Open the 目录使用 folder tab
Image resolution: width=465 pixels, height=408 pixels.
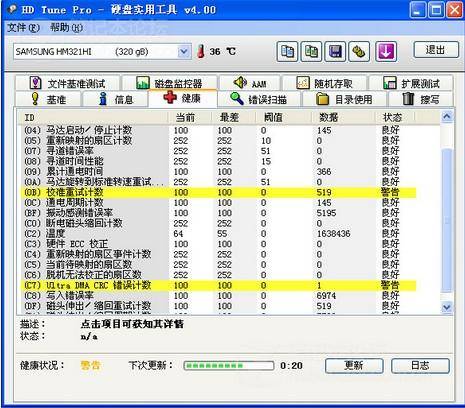click(344, 99)
